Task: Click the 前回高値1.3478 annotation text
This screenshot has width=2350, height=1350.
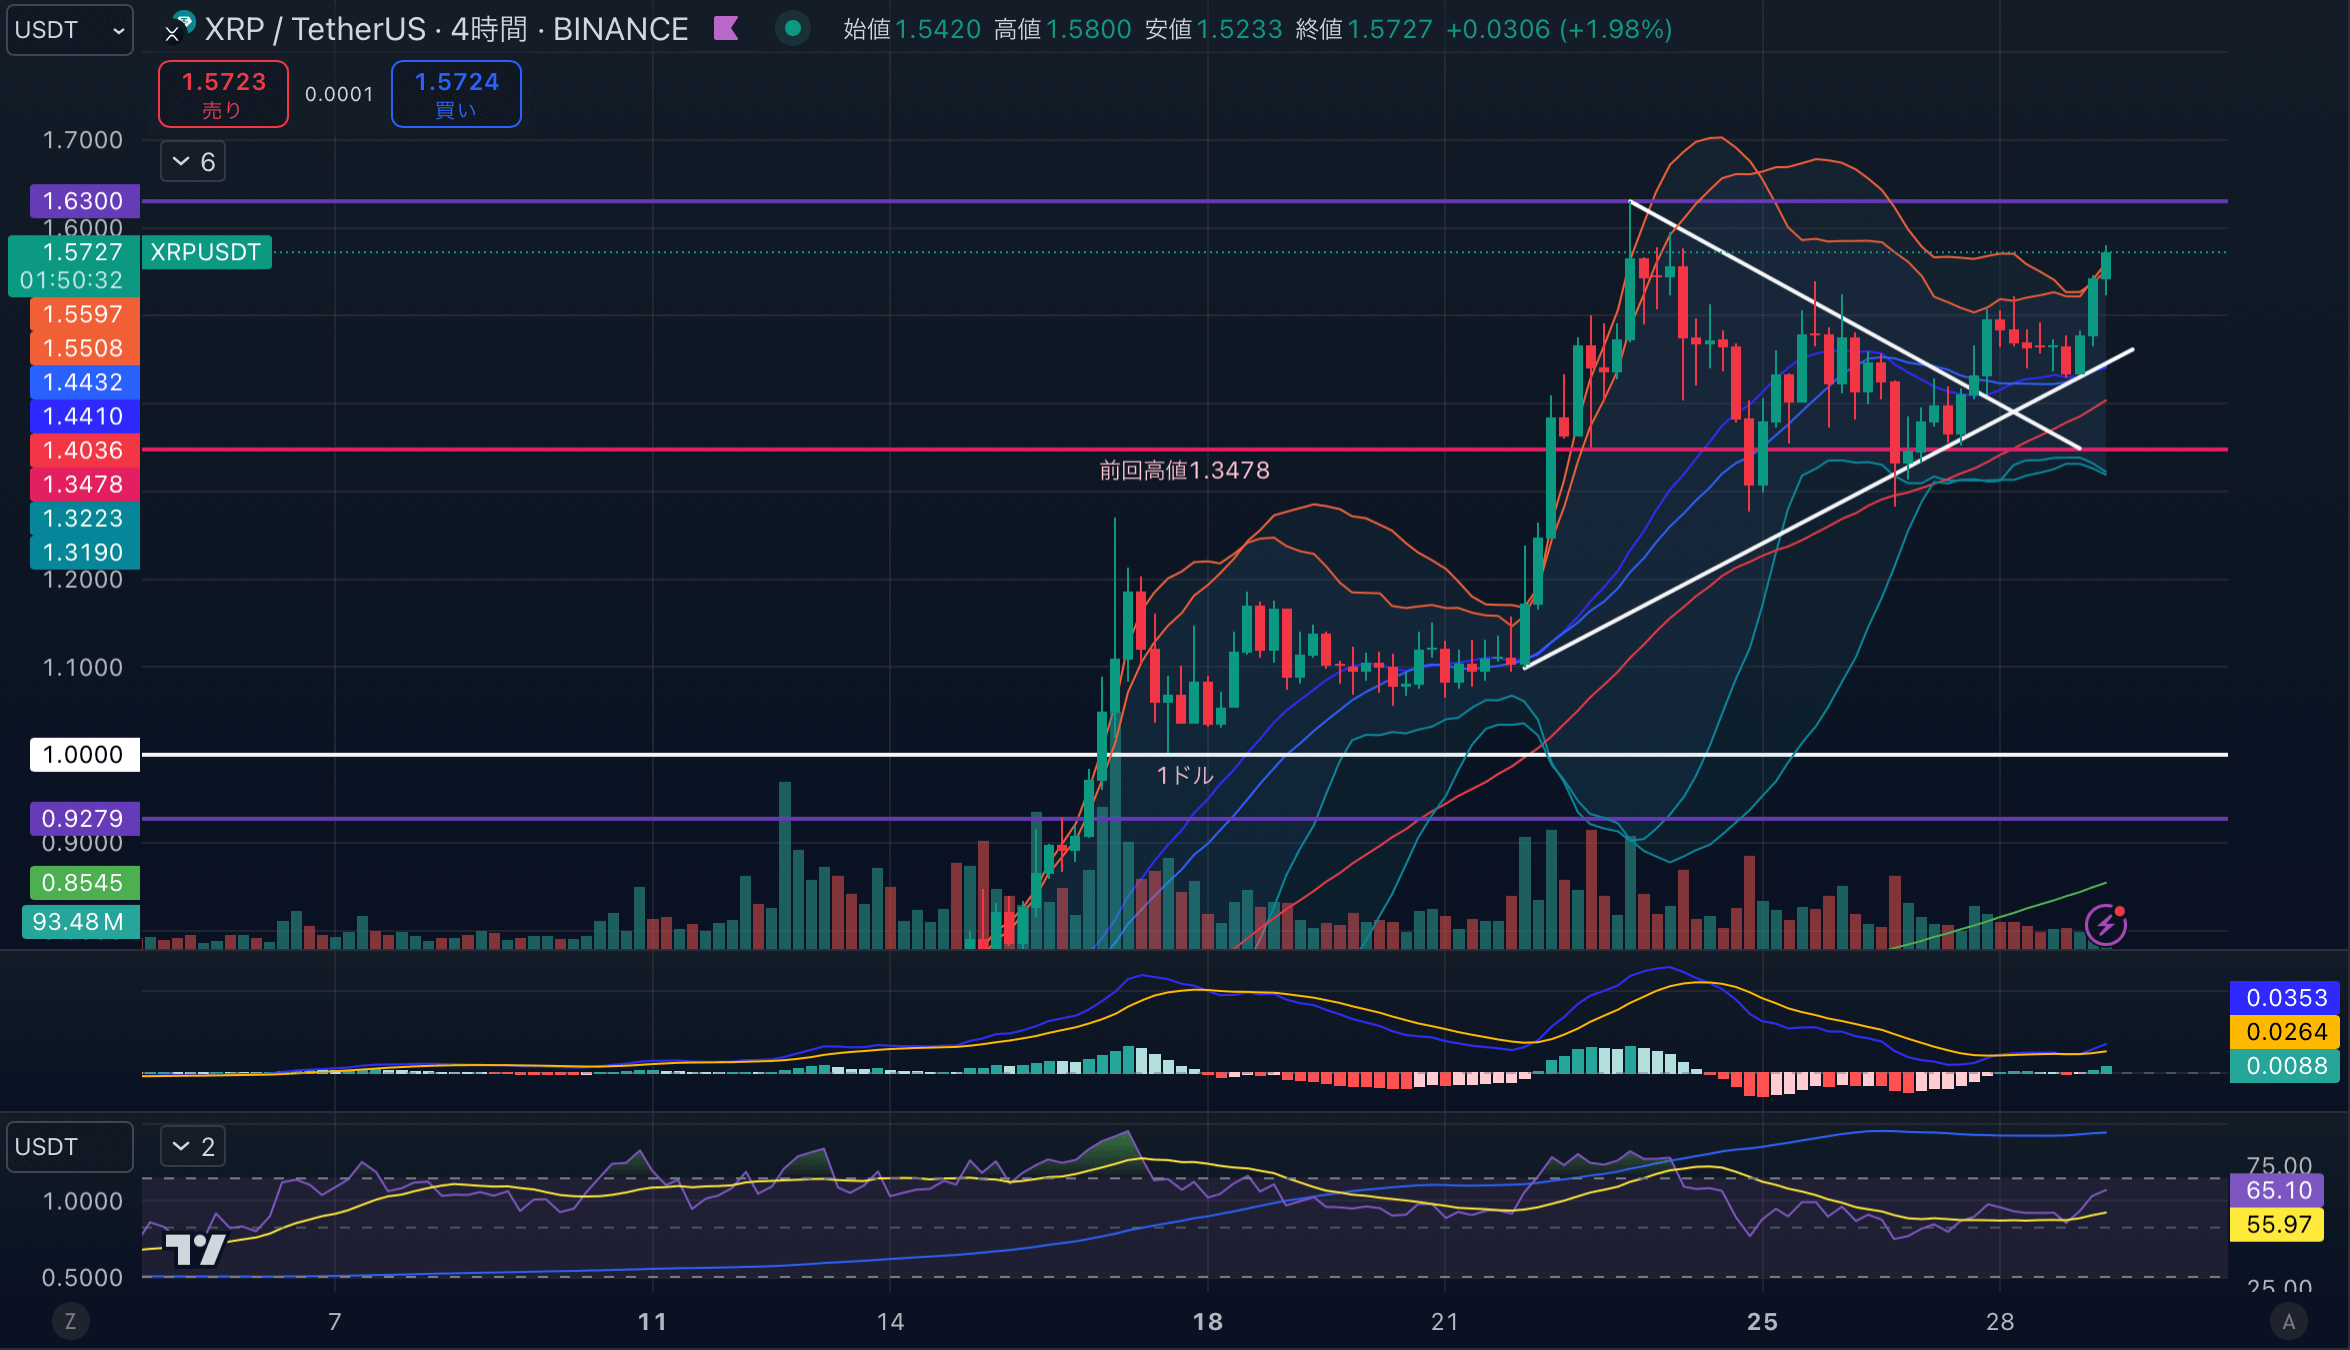Action: 1184,471
